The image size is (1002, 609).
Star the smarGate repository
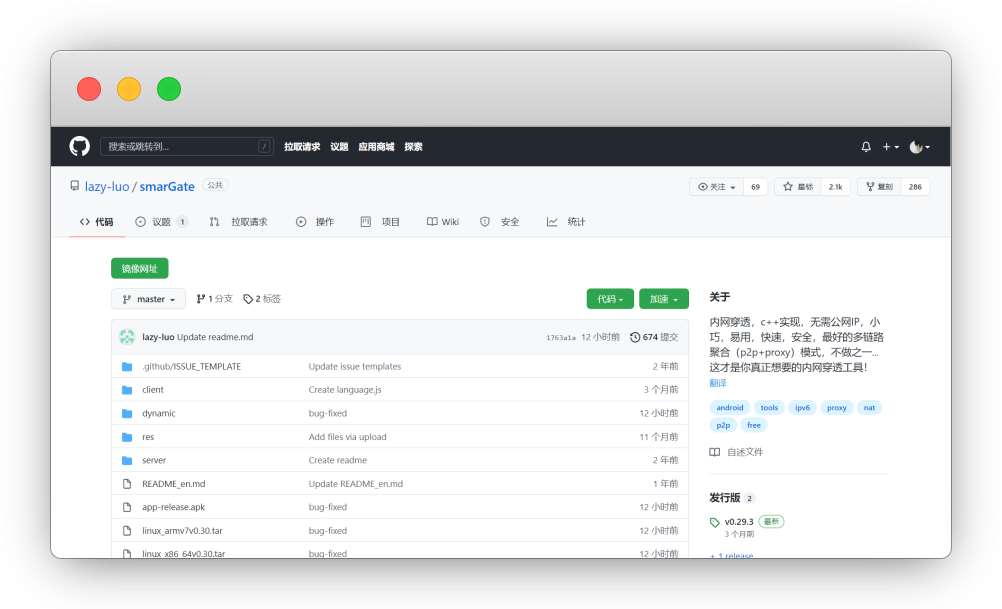[x=801, y=187]
